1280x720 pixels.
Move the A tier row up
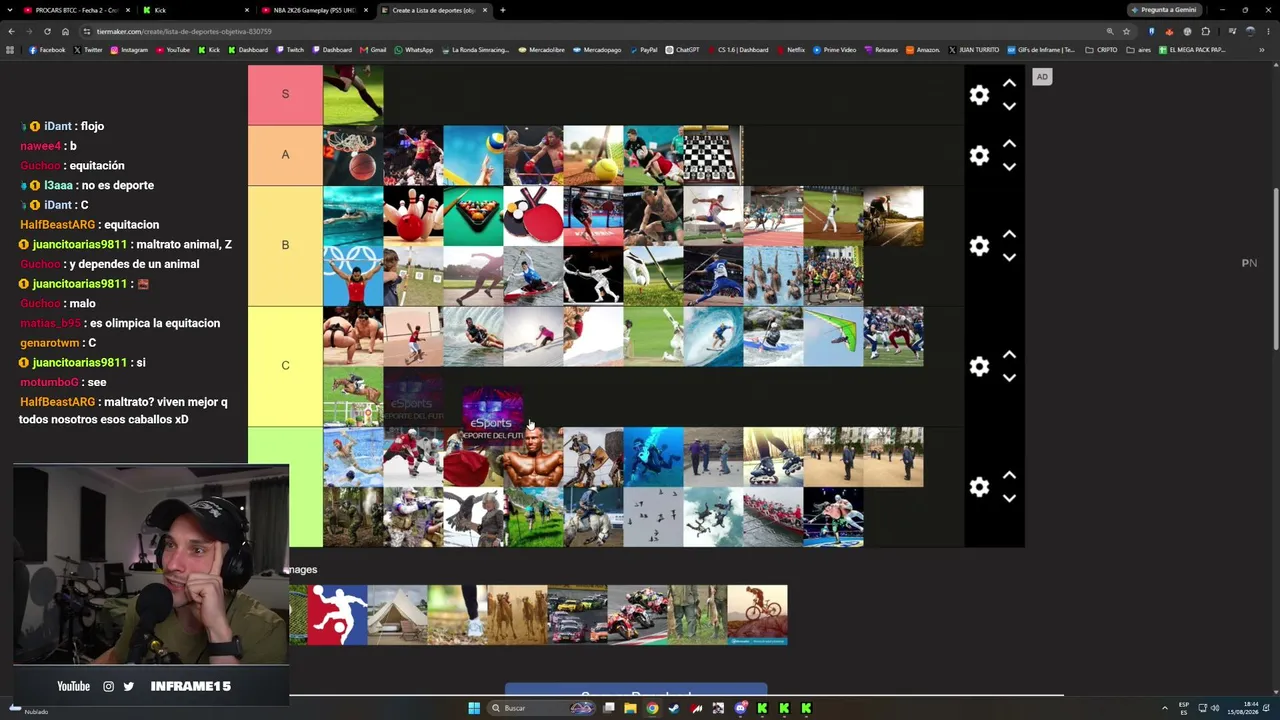(x=1009, y=144)
